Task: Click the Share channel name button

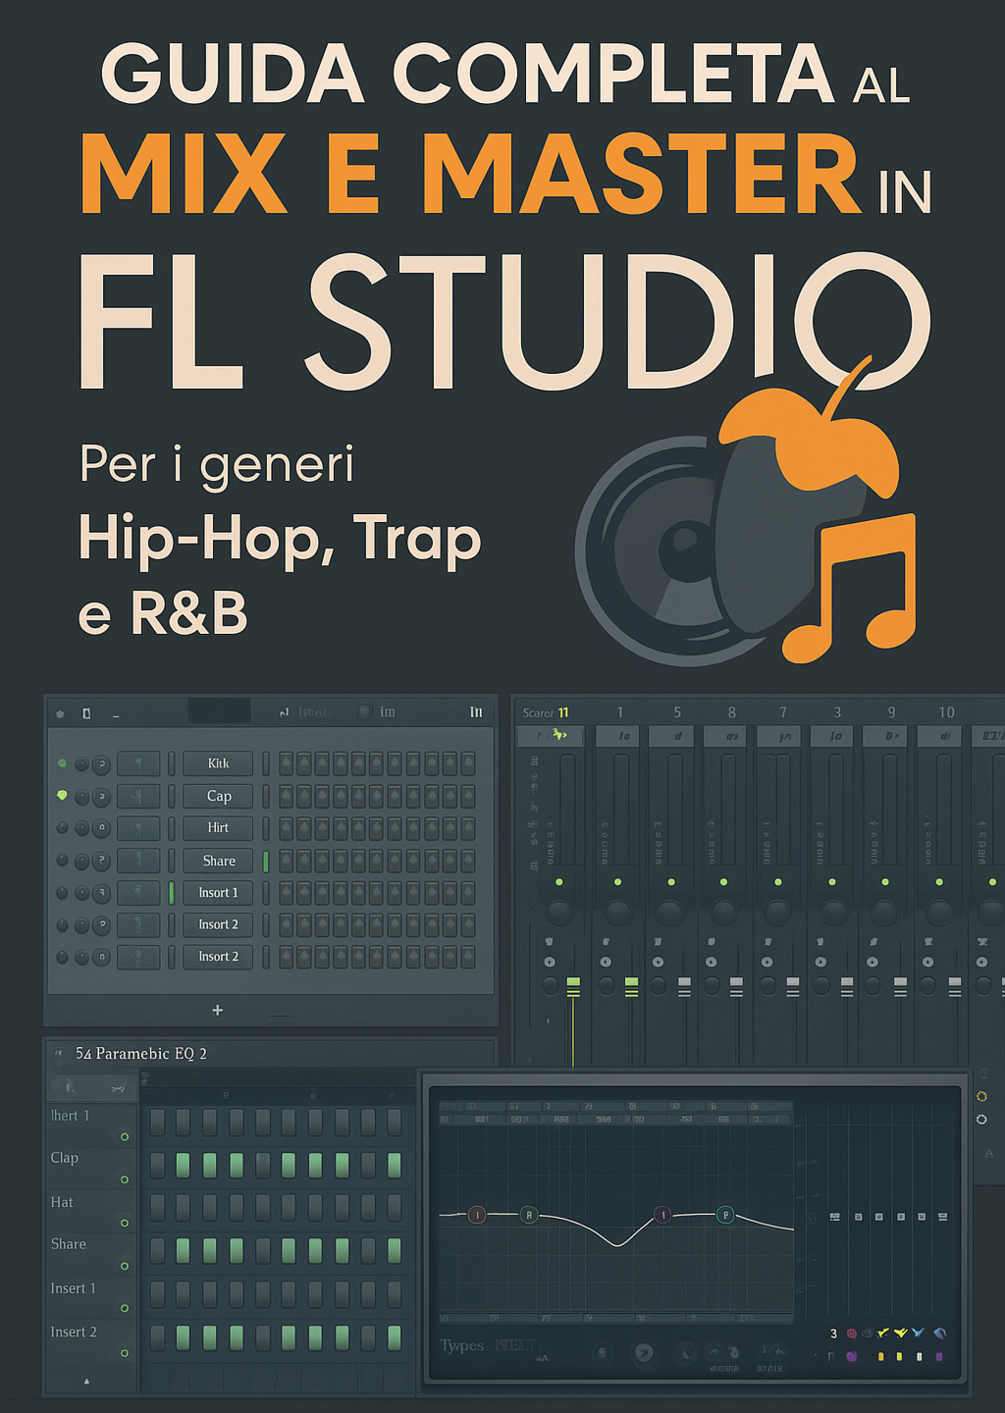Action: 217,860
